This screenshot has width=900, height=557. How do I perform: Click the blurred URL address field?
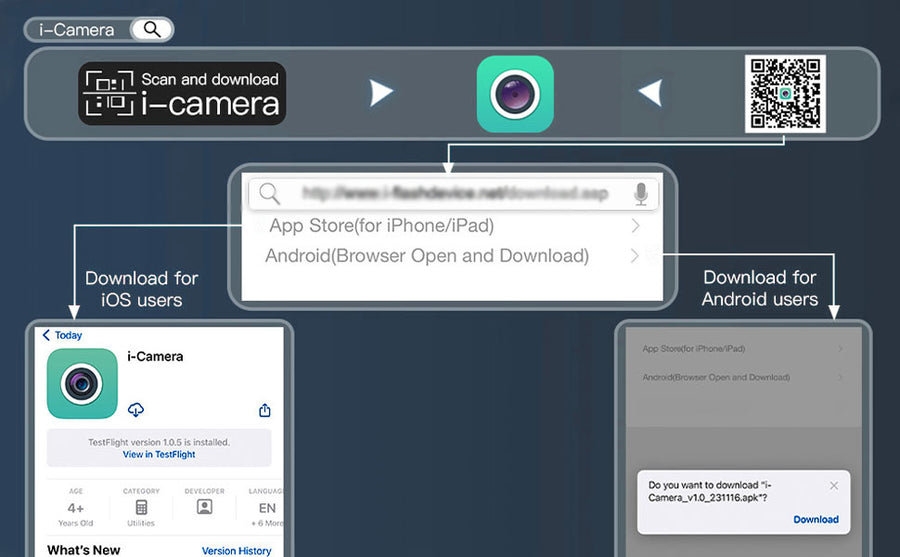(x=455, y=193)
